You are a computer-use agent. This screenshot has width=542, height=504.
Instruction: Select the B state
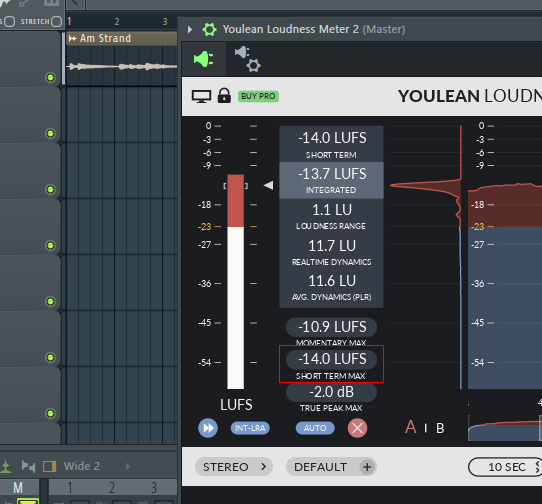pyautogui.click(x=440, y=428)
